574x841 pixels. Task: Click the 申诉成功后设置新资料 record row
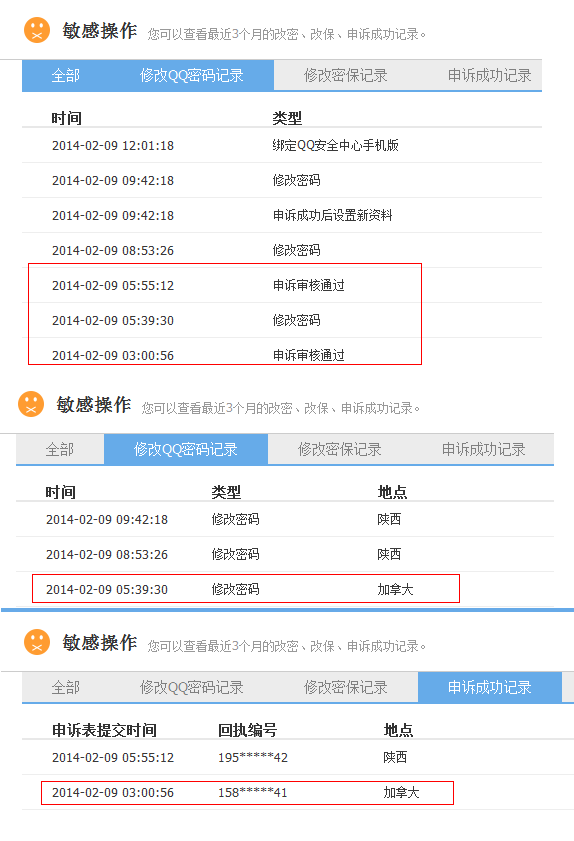(282, 216)
